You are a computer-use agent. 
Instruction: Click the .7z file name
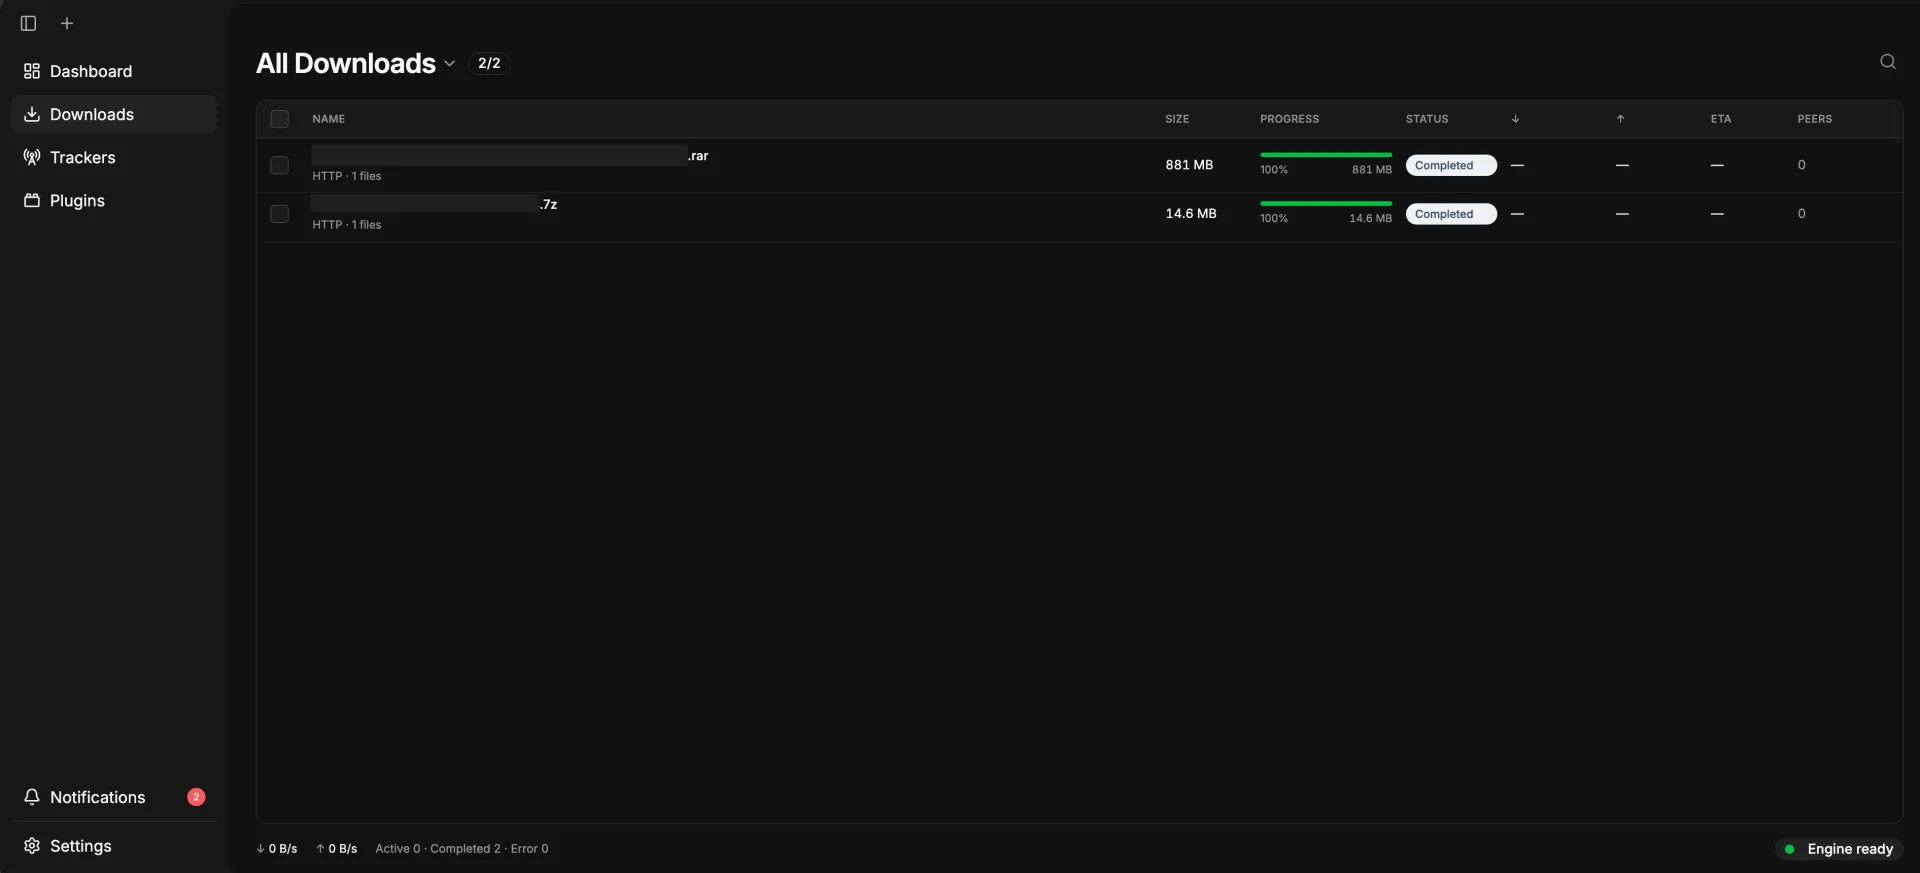tap(435, 204)
